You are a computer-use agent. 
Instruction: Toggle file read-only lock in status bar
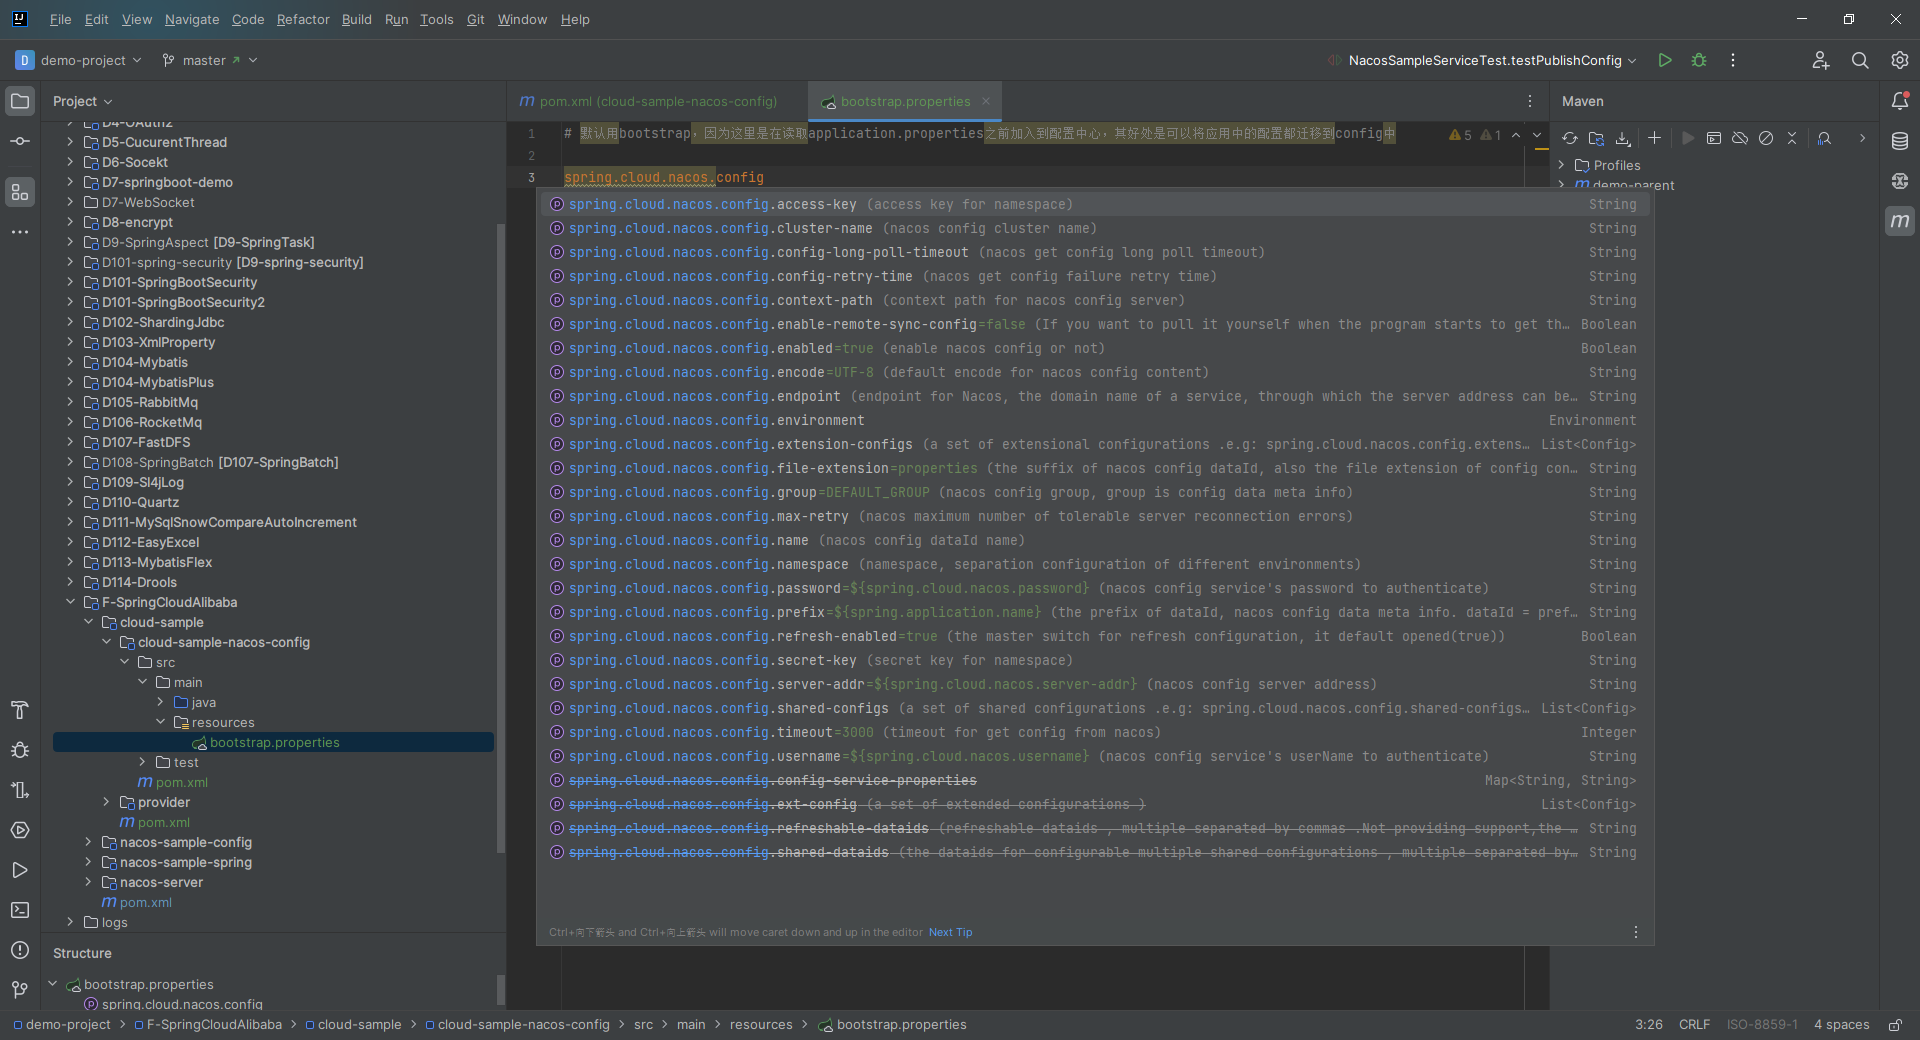click(x=1895, y=1025)
